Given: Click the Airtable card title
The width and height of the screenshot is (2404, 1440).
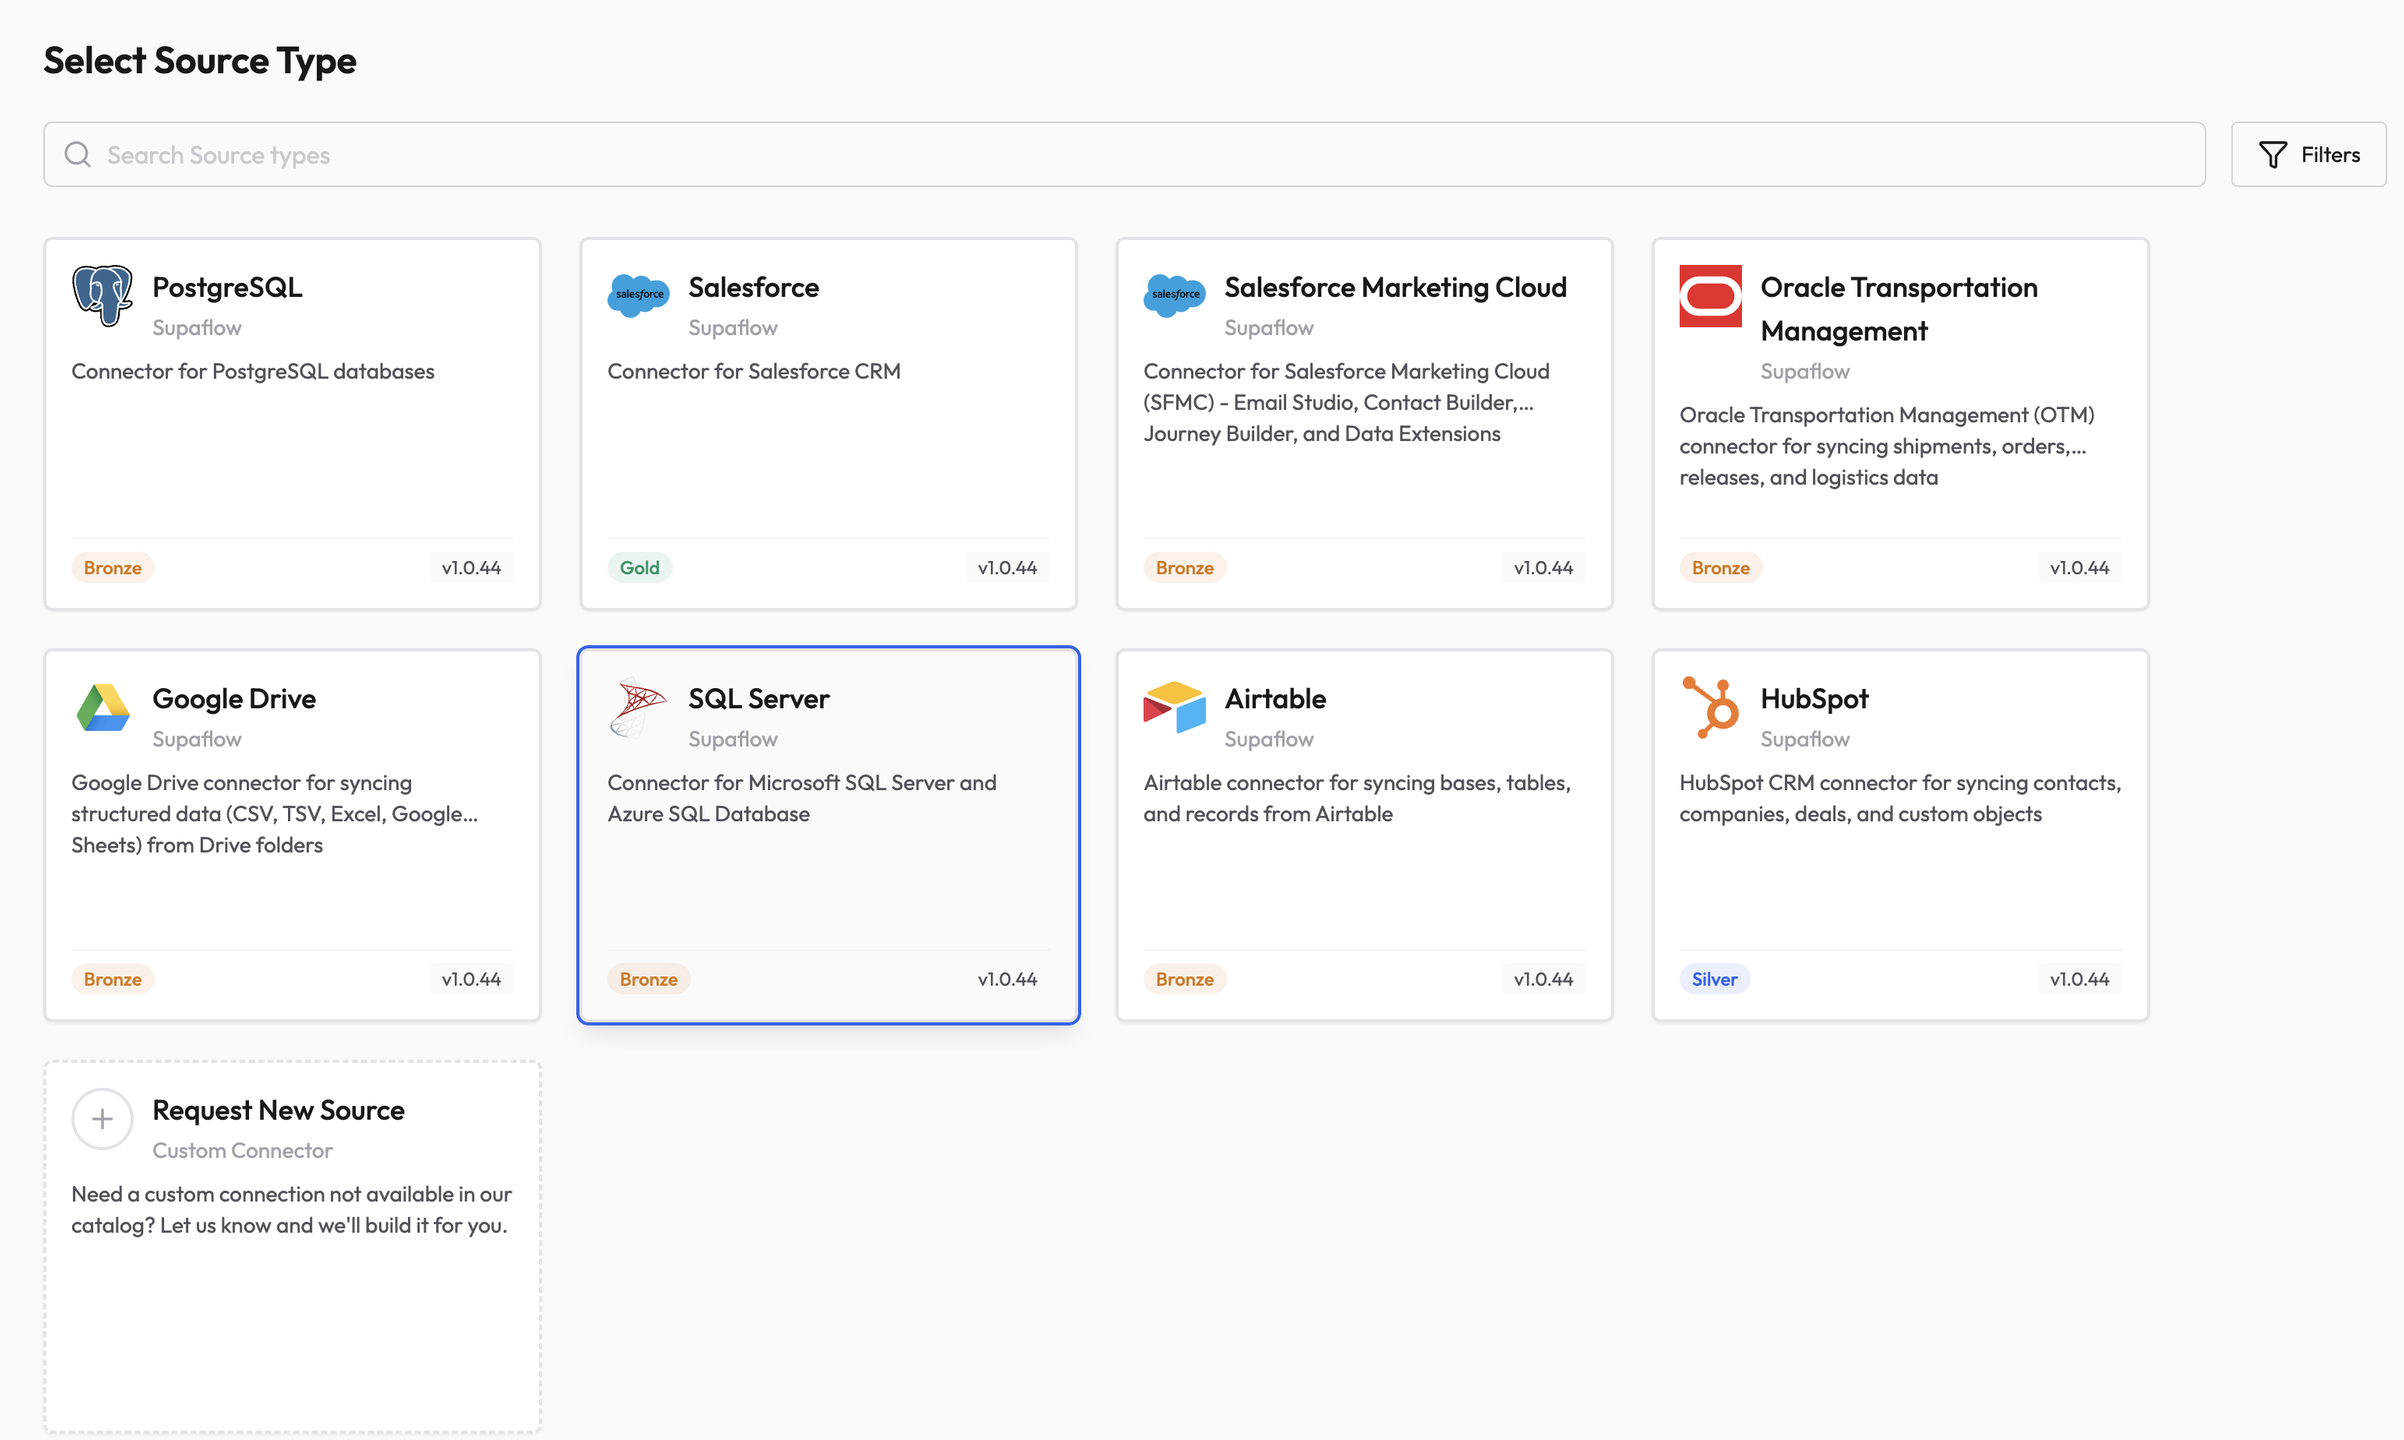Looking at the screenshot, I should pyautogui.click(x=1275, y=698).
